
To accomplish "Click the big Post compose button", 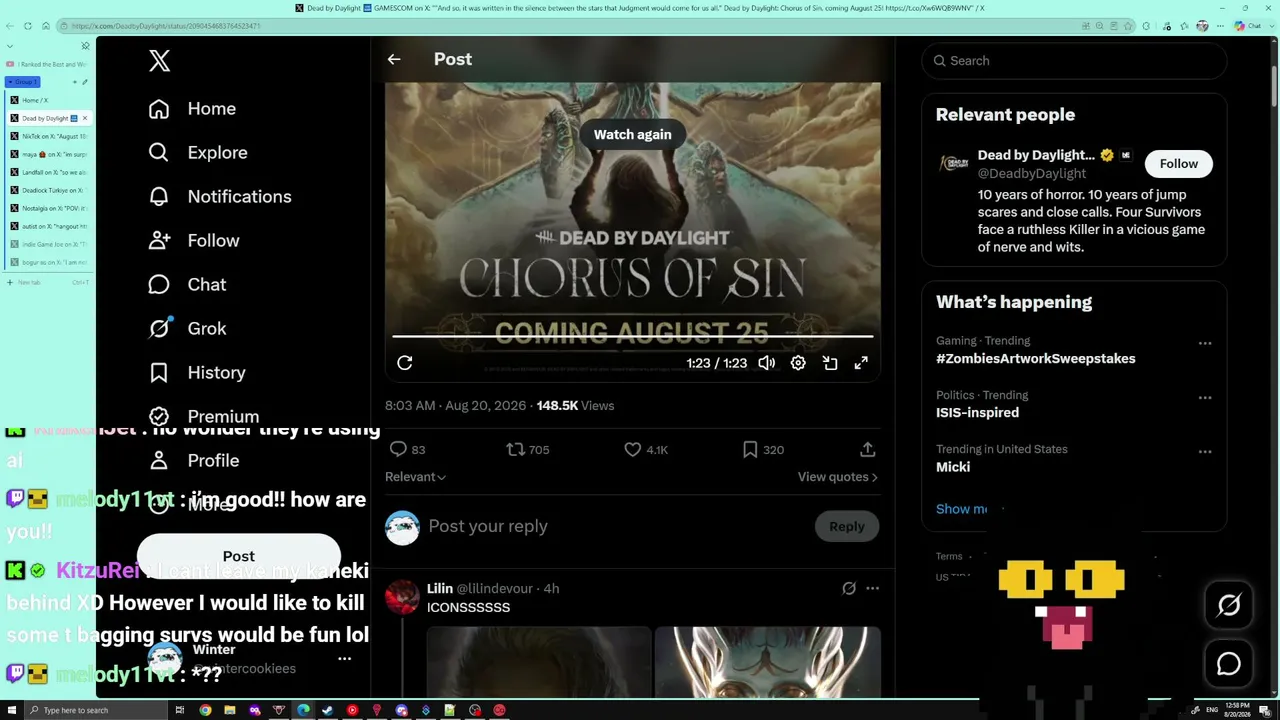I will pos(238,556).
